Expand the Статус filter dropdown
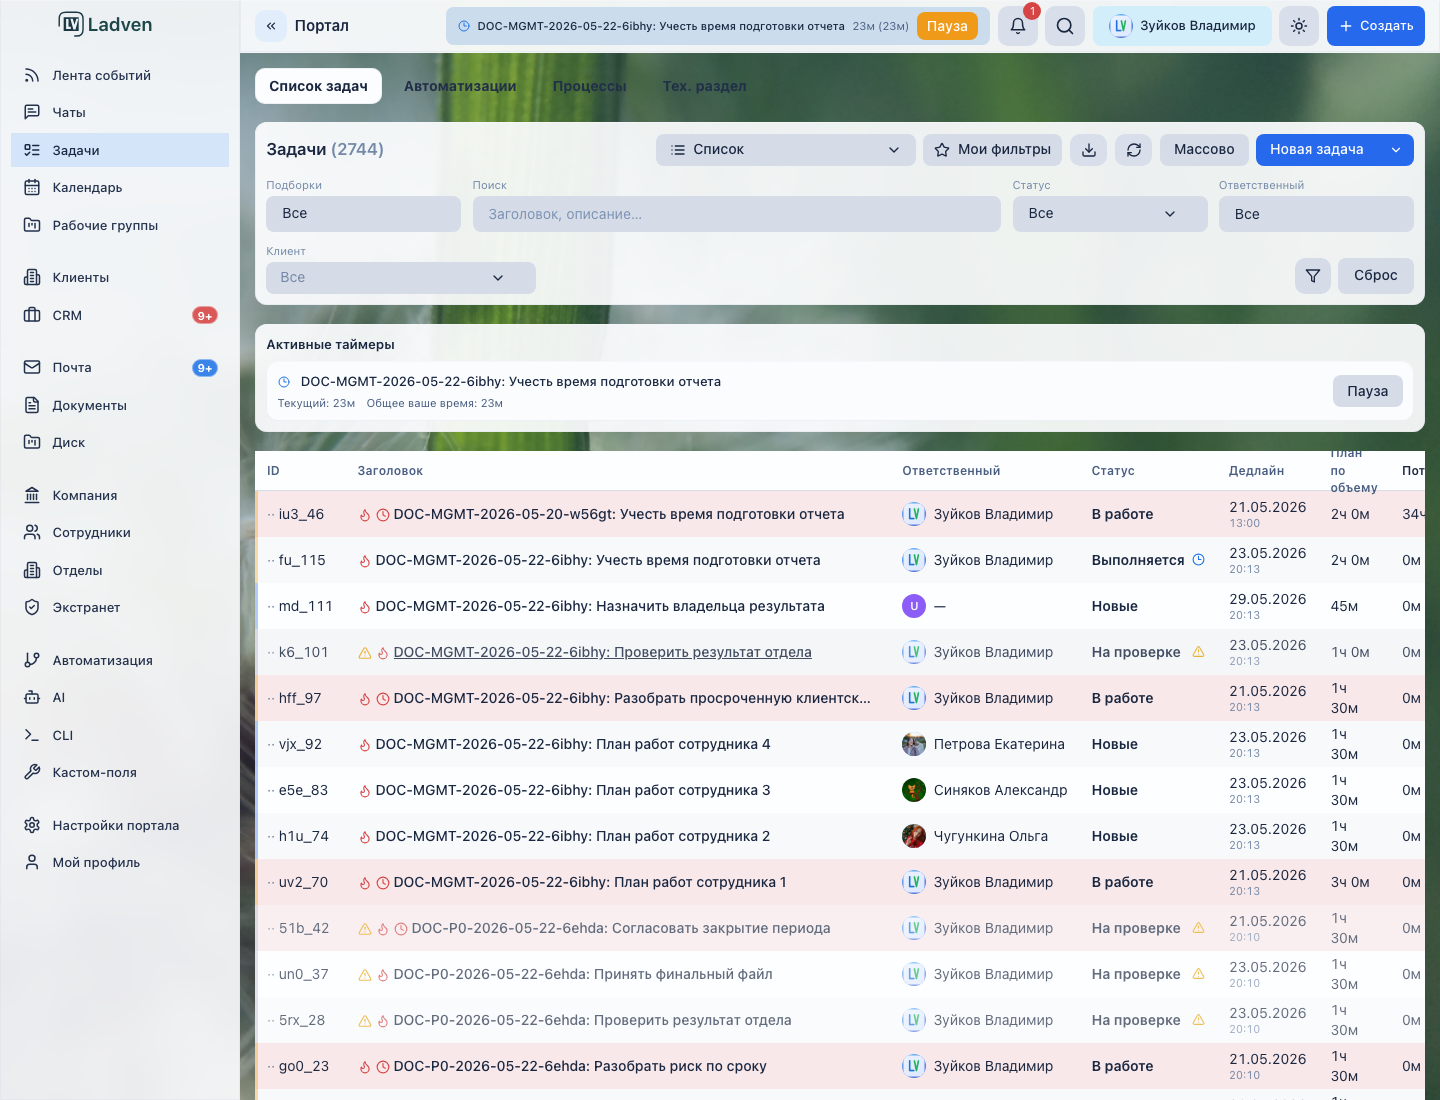 click(x=1110, y=214)
